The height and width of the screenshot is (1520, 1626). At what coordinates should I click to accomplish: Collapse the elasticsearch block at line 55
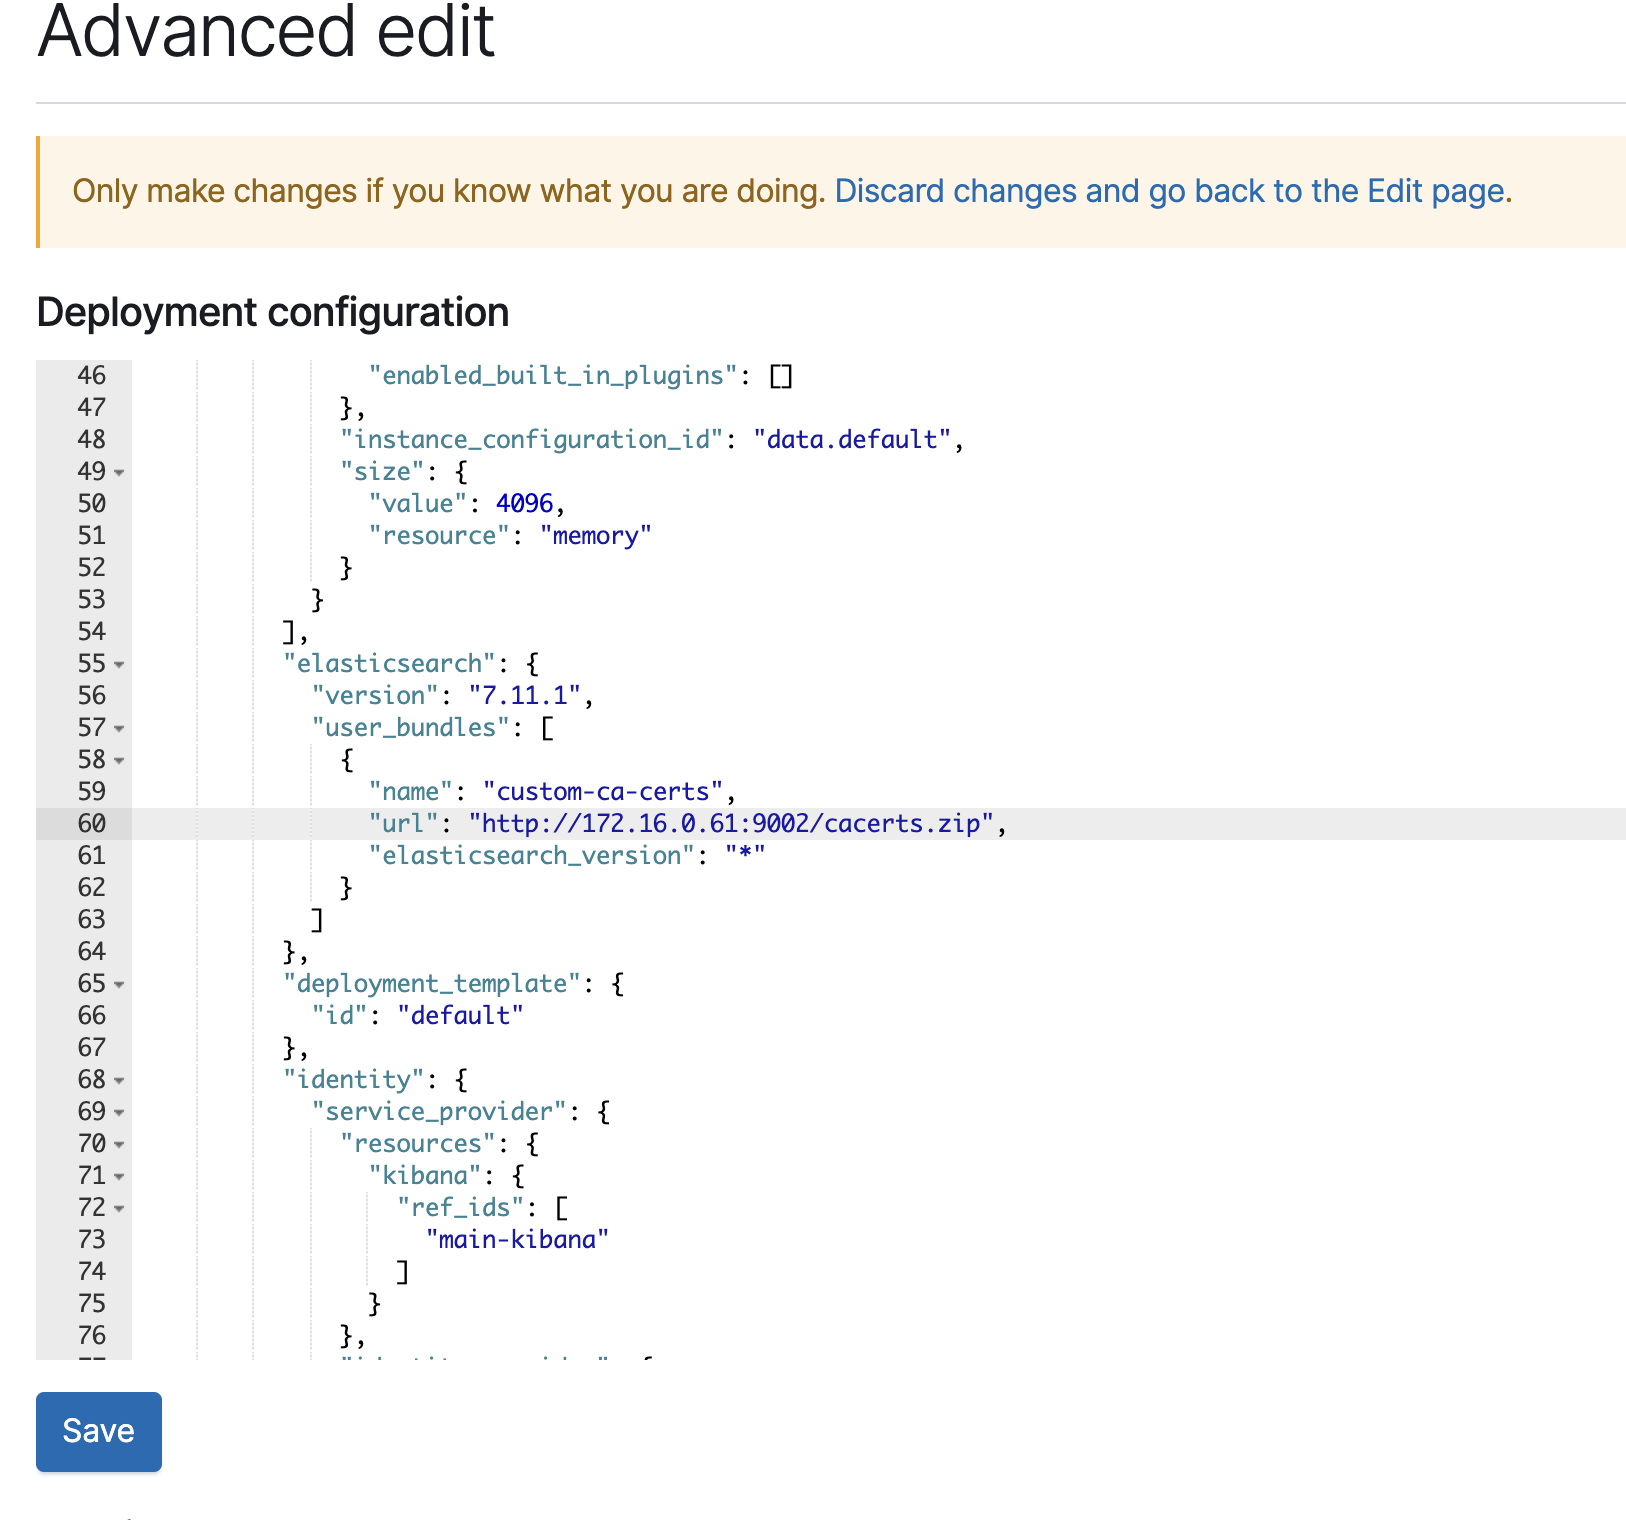(x=119, y=664)
